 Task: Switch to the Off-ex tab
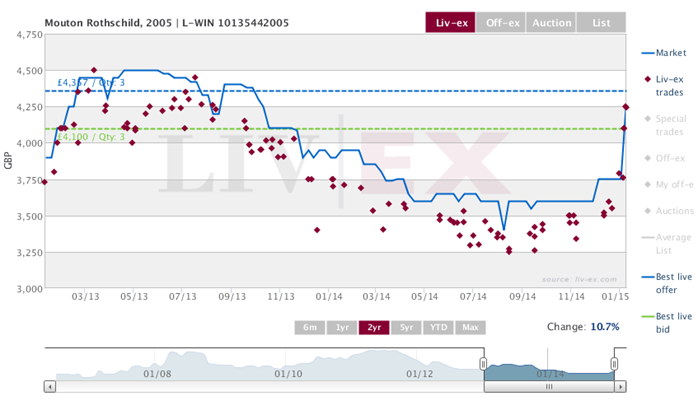point(501,23)
